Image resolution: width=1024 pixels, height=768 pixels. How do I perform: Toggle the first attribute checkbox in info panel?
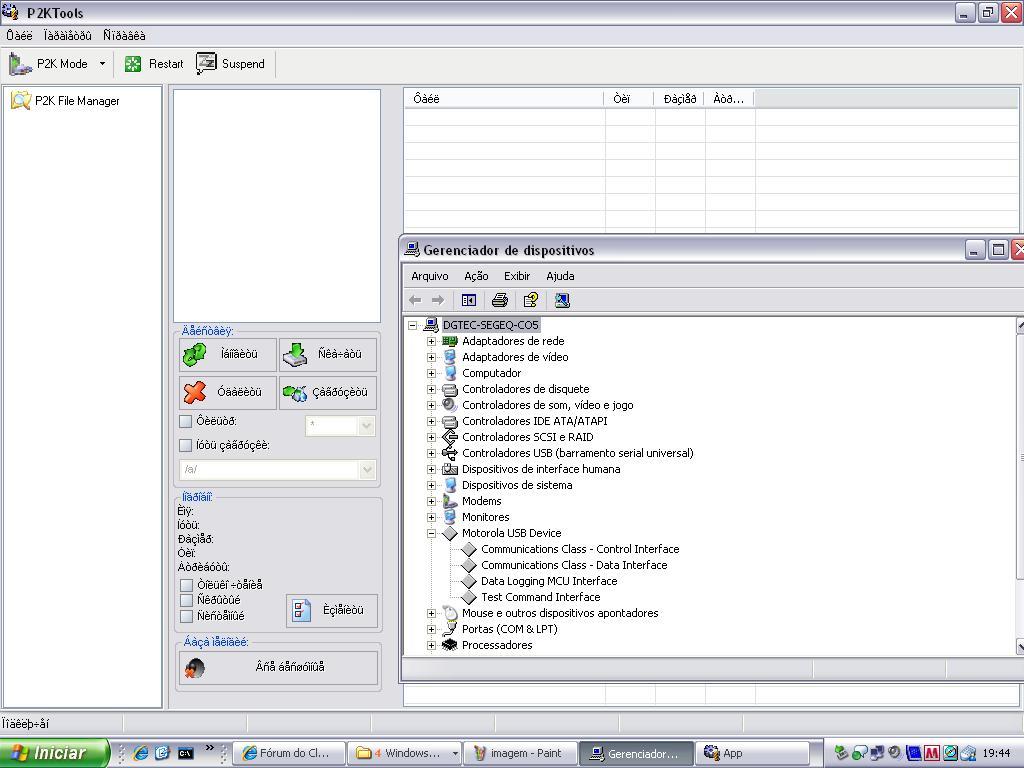187,585
